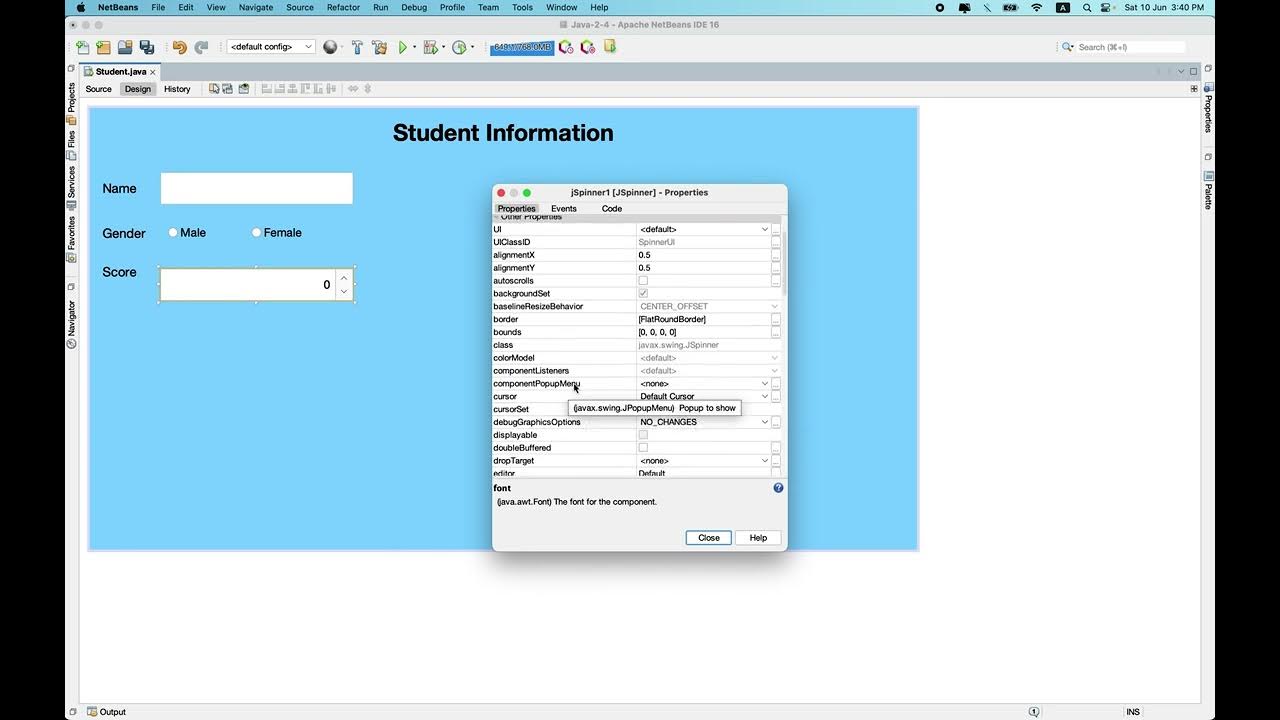Open the Favorites sidebar panel
This screenshot has height=720, width=1280.
click(71, 238)
